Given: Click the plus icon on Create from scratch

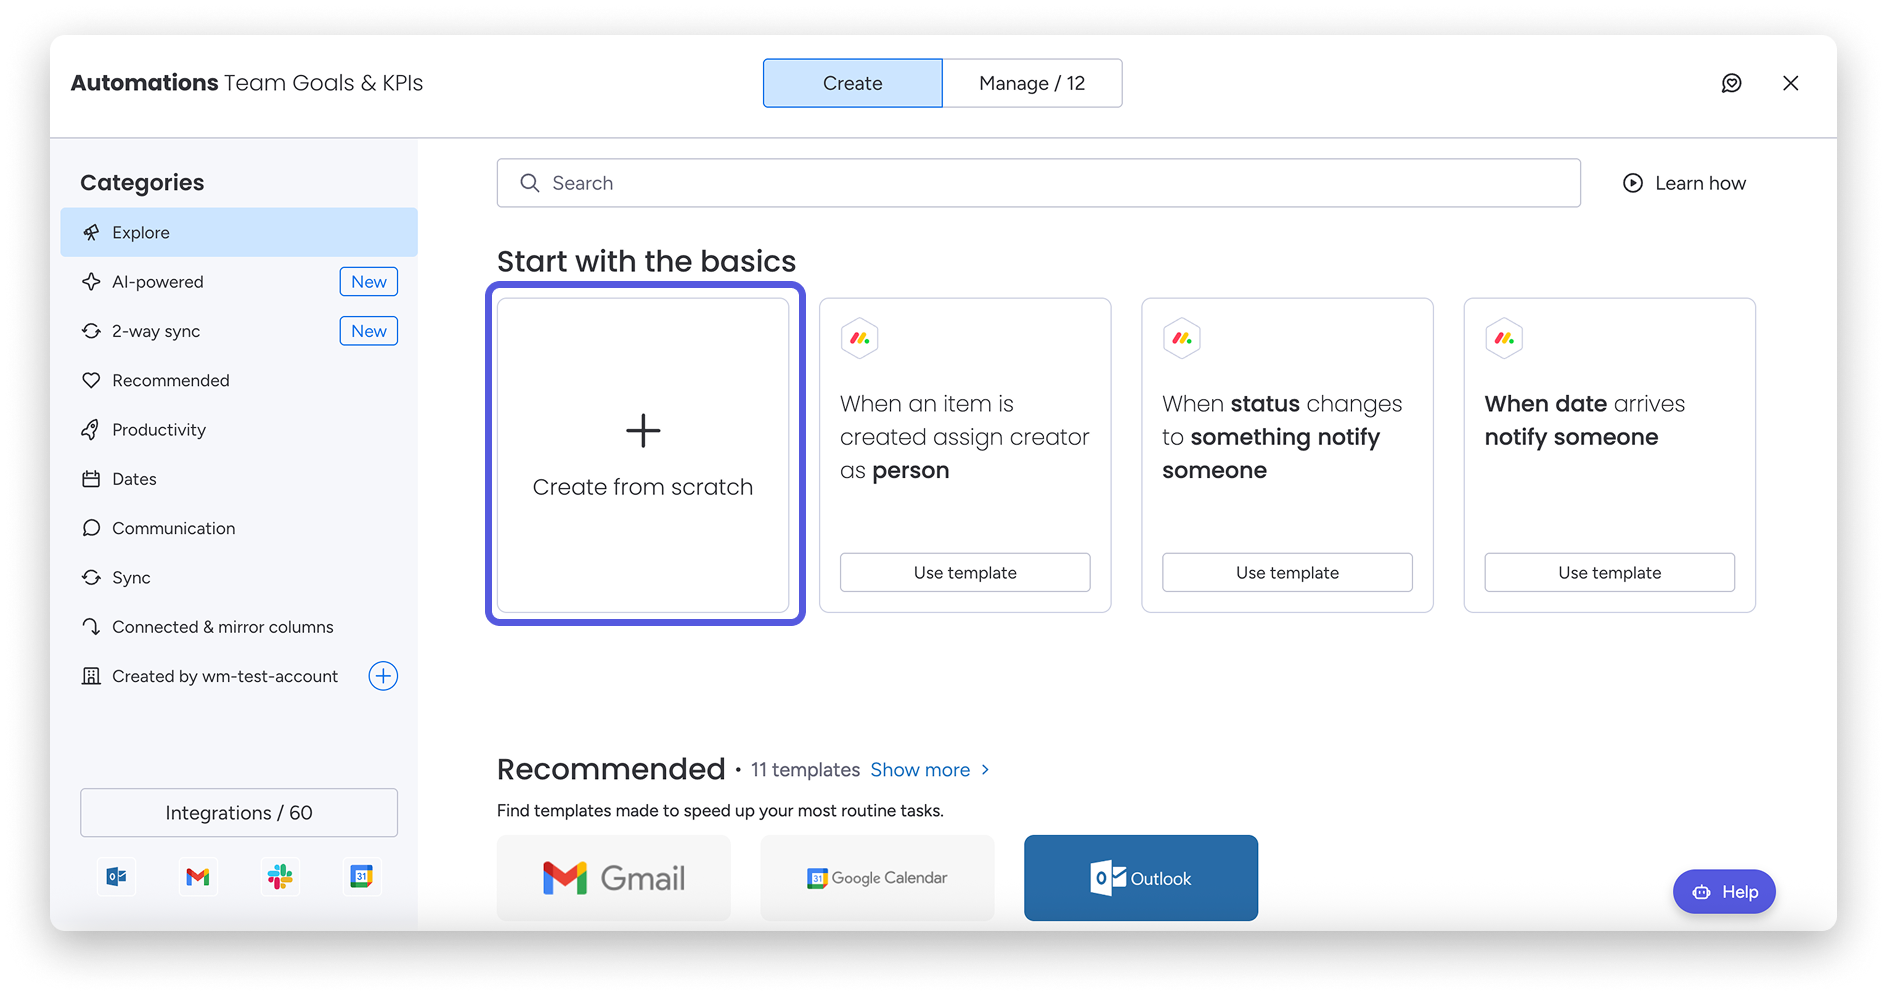Looking at the screenshot, I should [643, 431].
